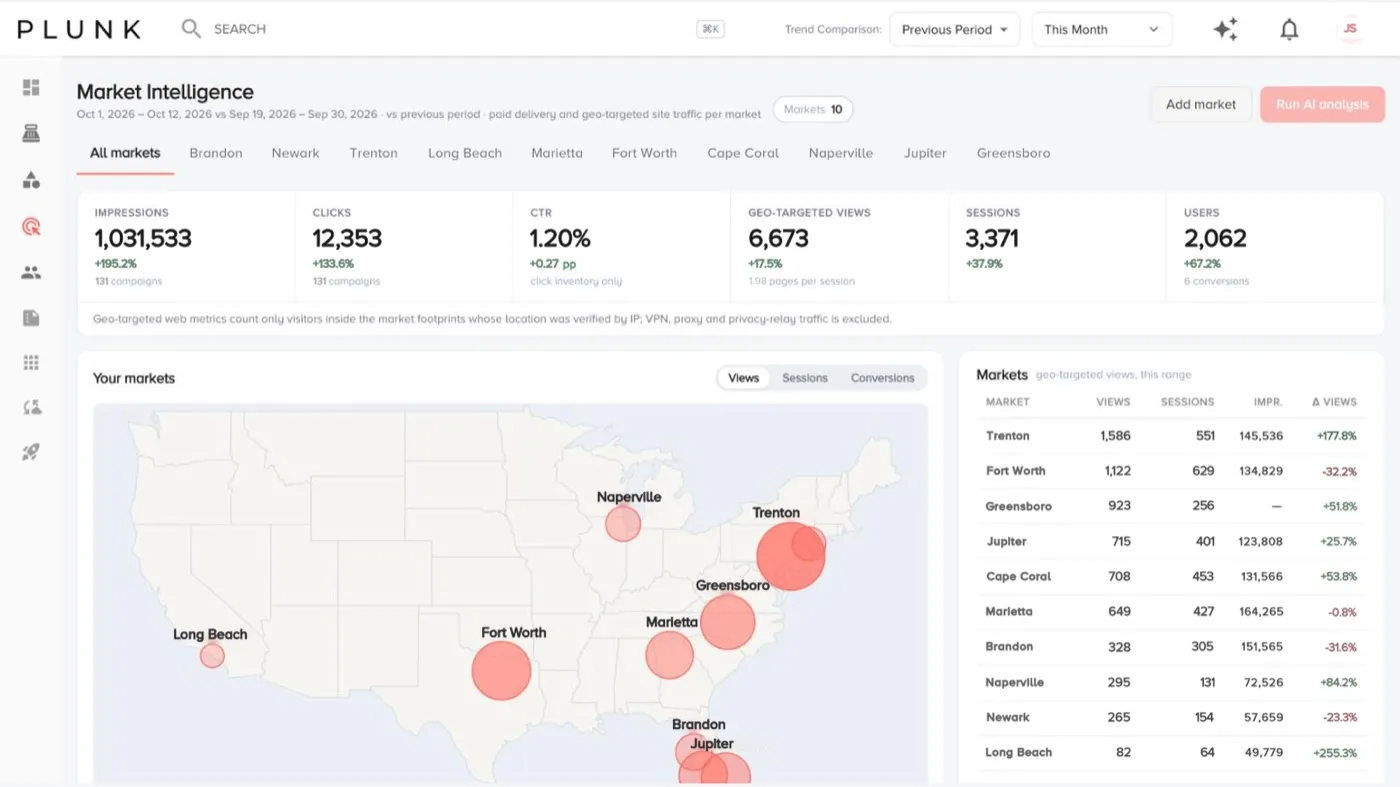Click Run AI analysis button
Screen dimensions: 1400x787
pyautogui.click(x=1323, y=104)
